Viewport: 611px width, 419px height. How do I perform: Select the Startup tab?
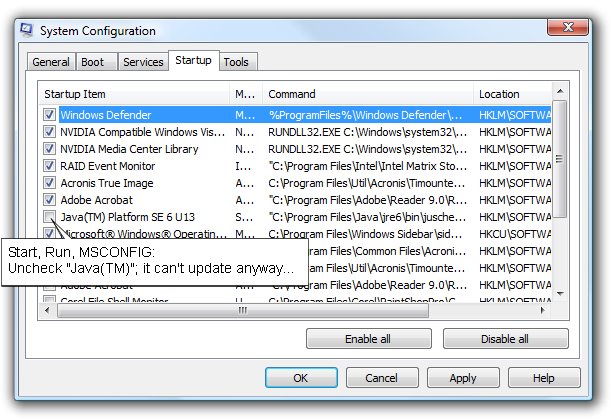click(193, 60)
